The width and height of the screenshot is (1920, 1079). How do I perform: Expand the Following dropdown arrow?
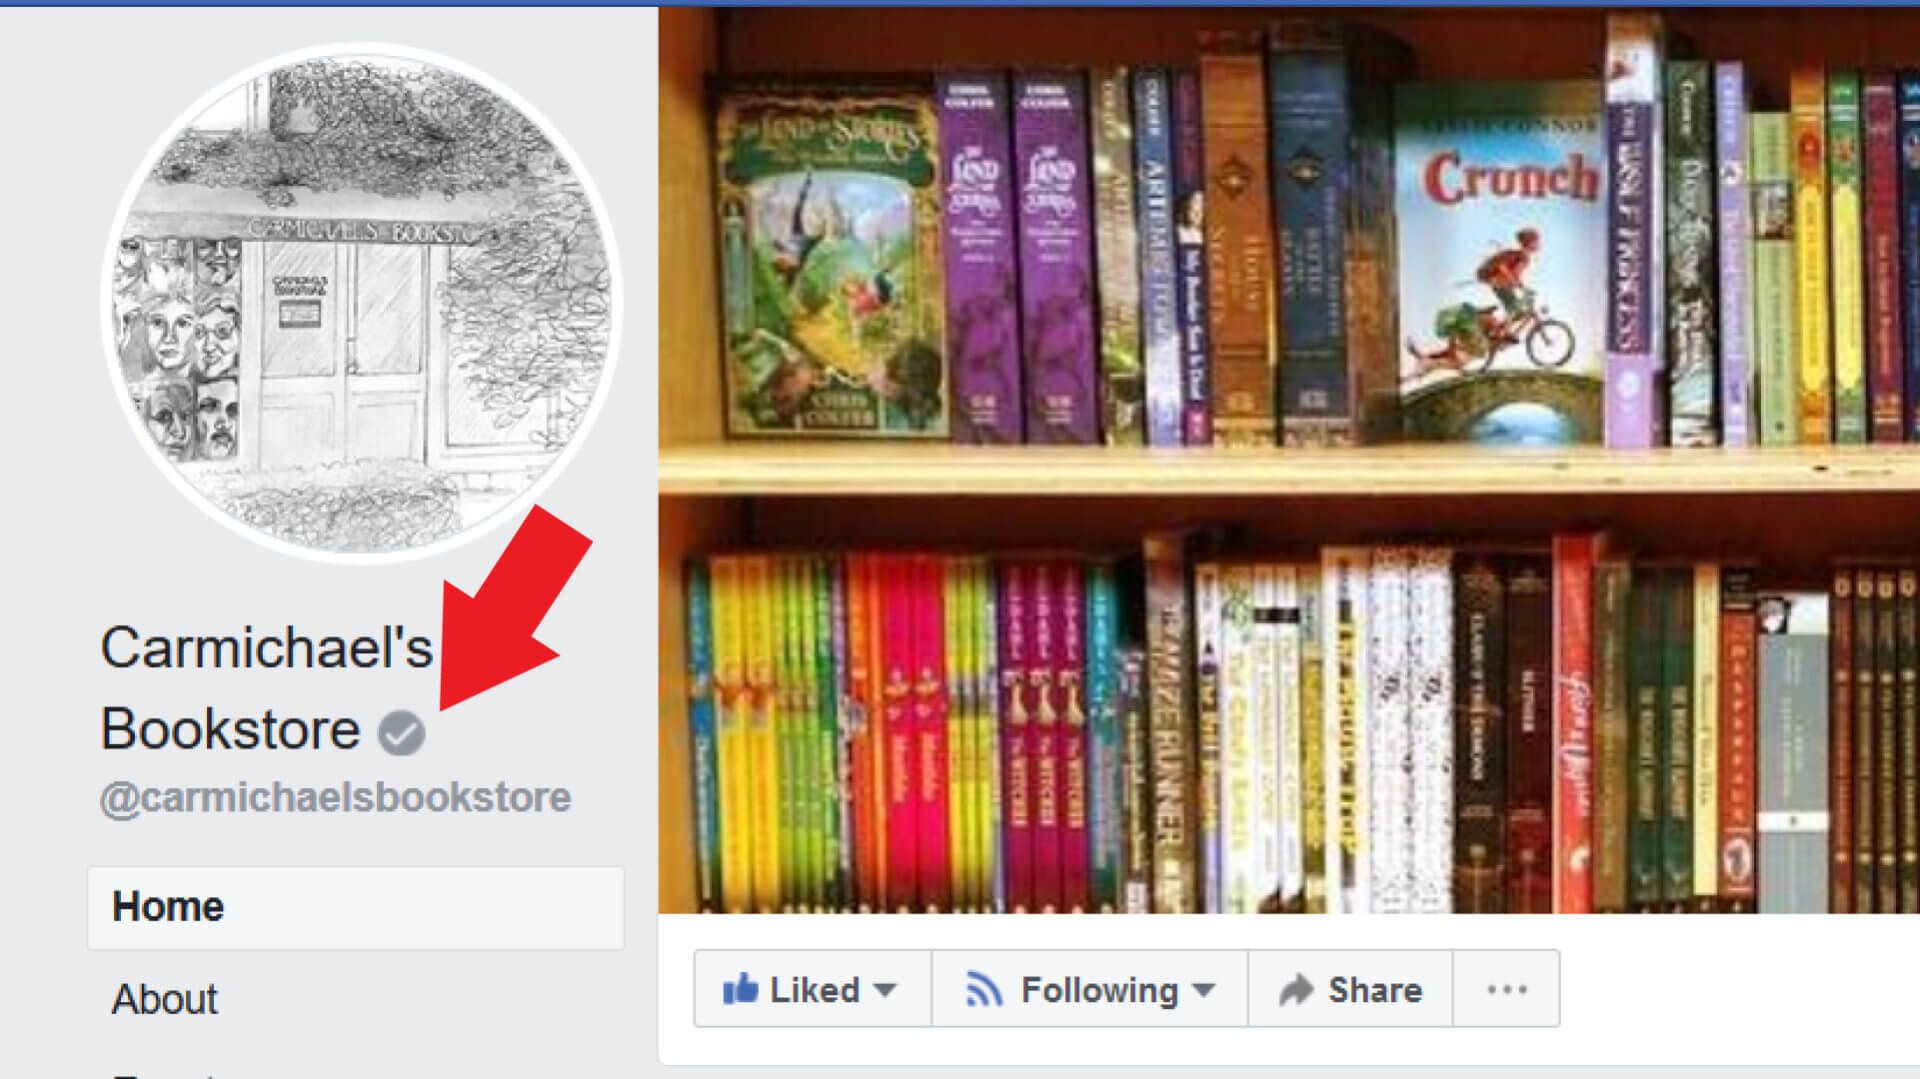coord(1204,990)
